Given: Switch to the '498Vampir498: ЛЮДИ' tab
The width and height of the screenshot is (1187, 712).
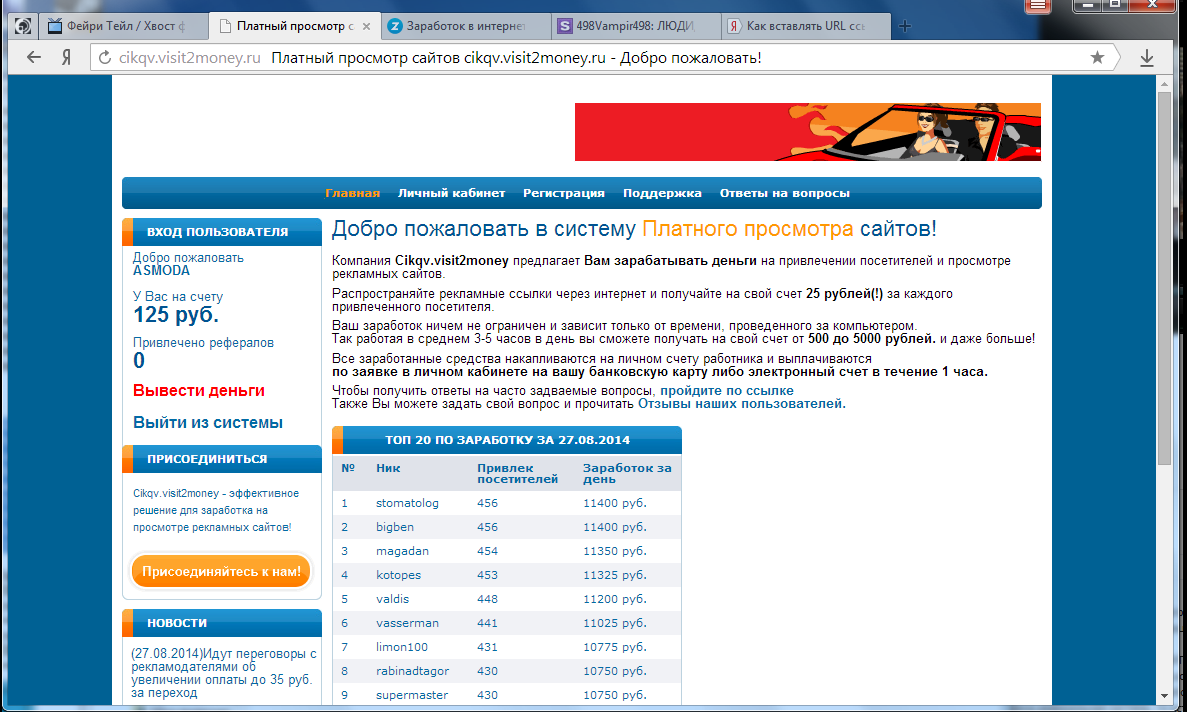Looking at the screenshot, I should tap(635, 26).
